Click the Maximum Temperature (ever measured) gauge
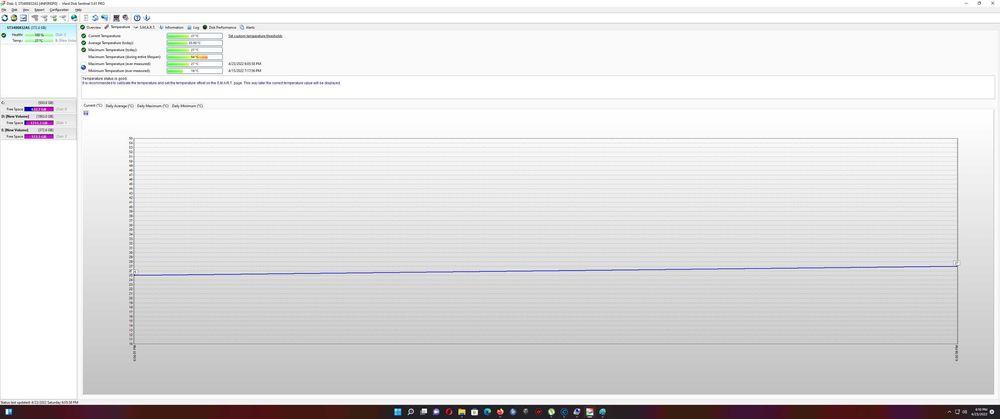Image resolution: width=1000 pixels, height=419 pixels. click(195, 64)
